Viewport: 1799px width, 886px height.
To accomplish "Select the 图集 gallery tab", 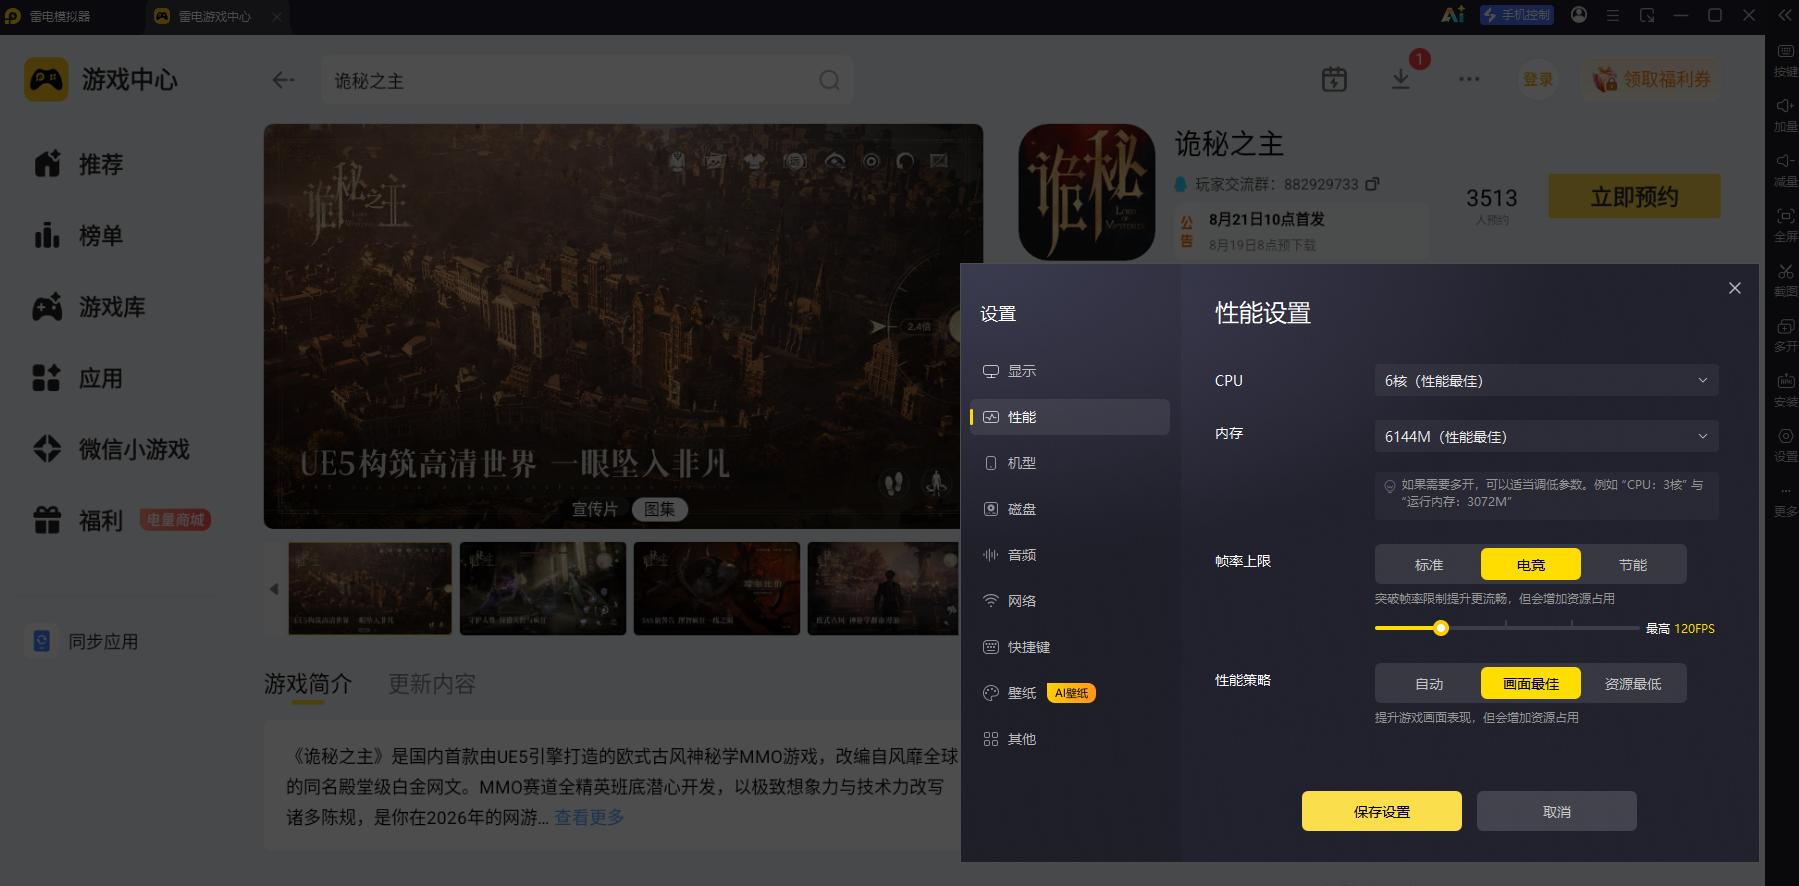I will tap(659, 509).
